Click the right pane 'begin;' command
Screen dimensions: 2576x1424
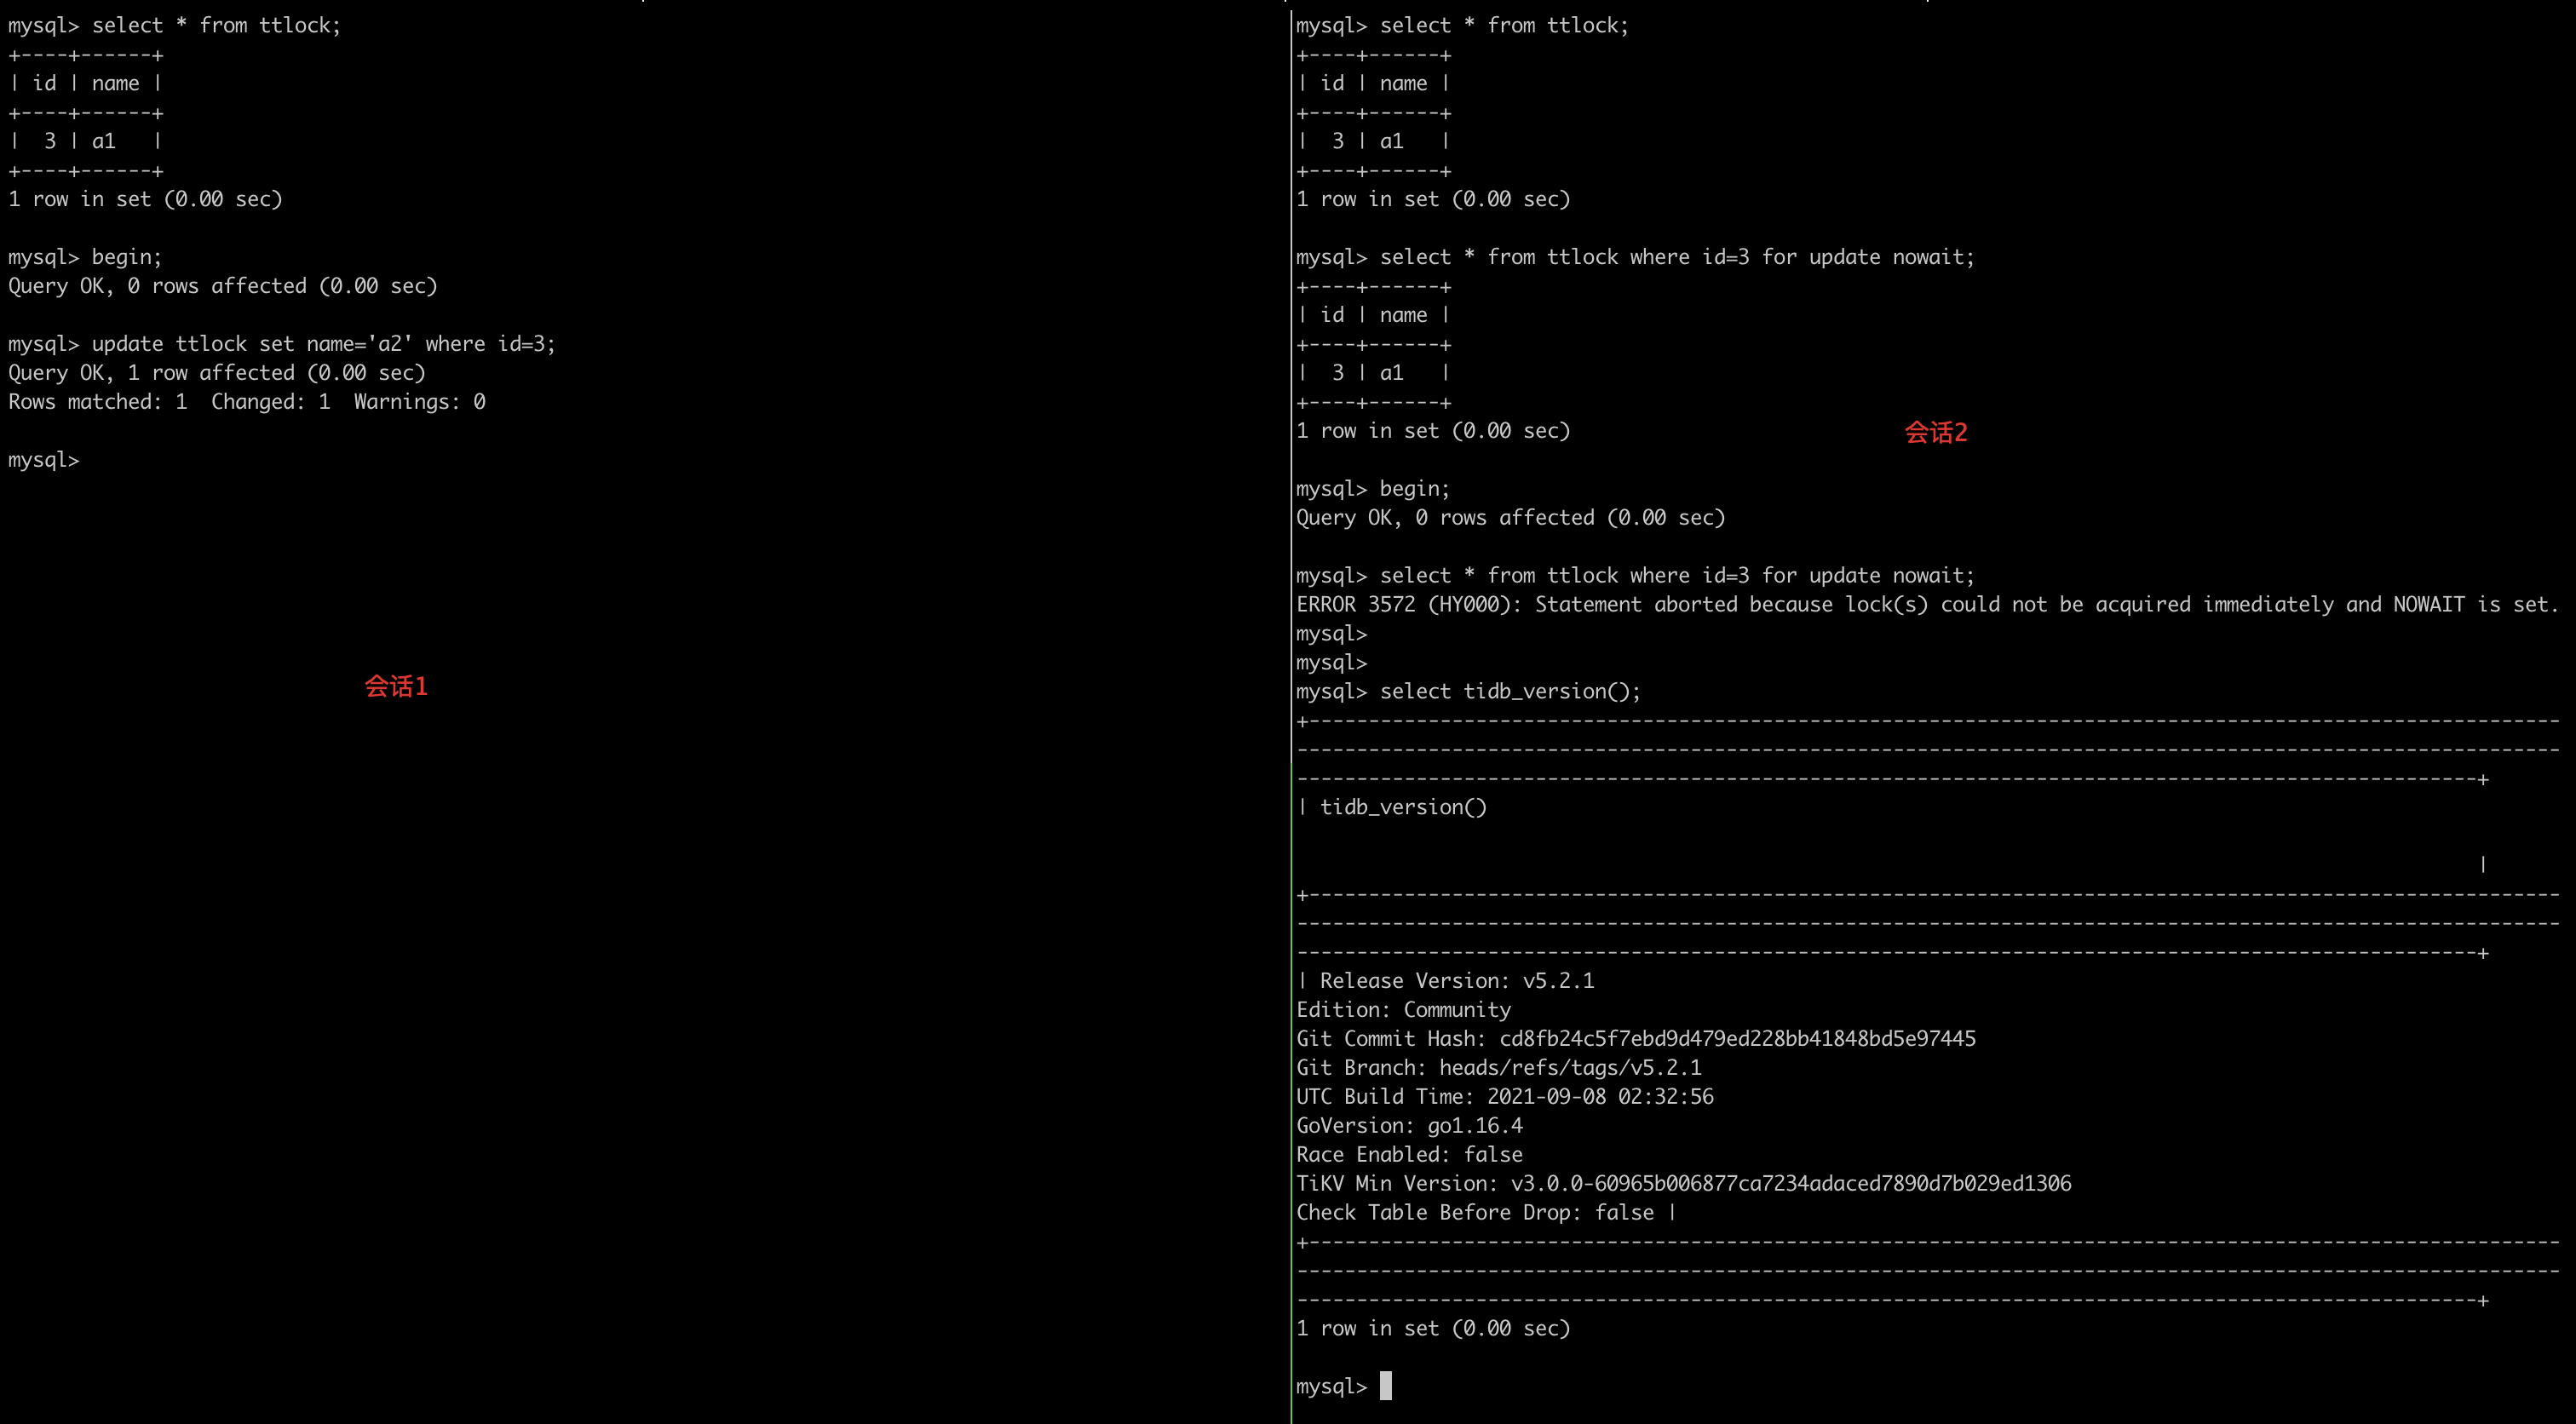point(1413,489)
